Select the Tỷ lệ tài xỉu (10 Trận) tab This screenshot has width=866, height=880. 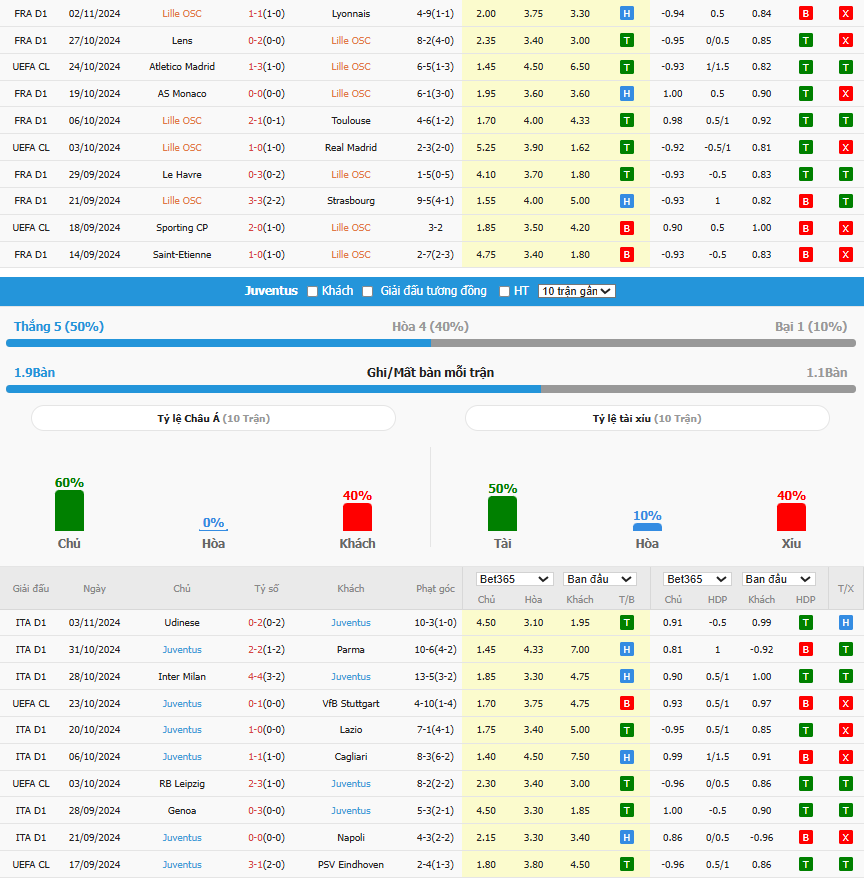pos(647,418)
